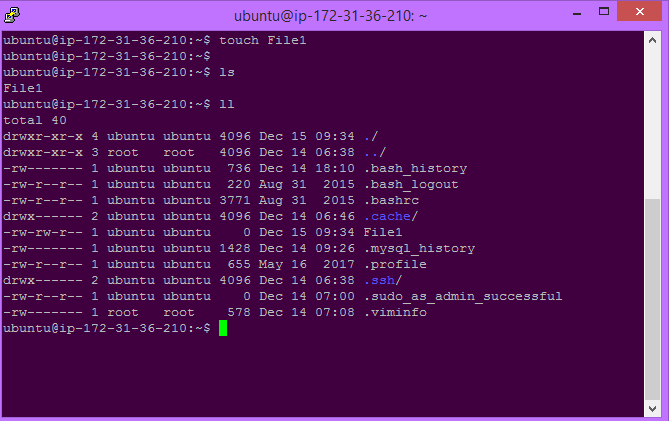669x421 pixels.
Task: Minimize the PuTTY terminal window
Action: pos(577,13)
